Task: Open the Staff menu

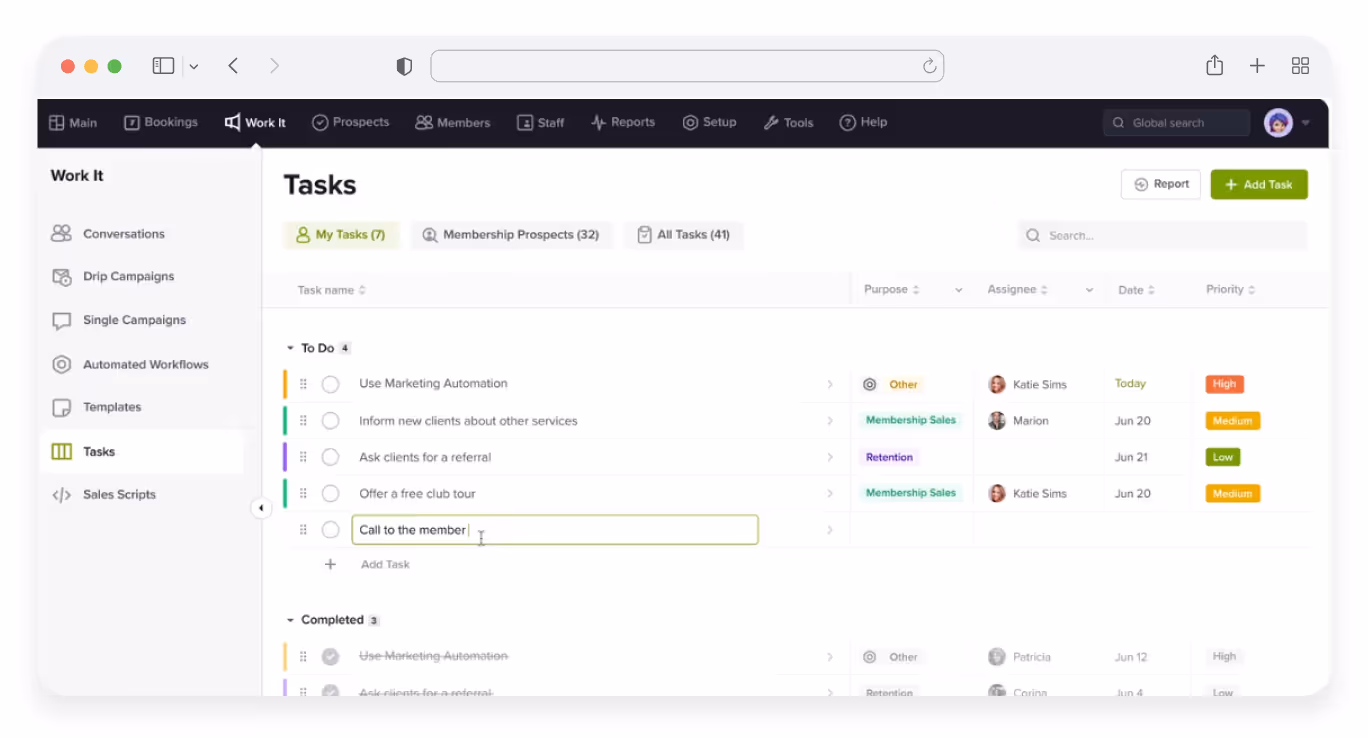Action: coord(540,123)
